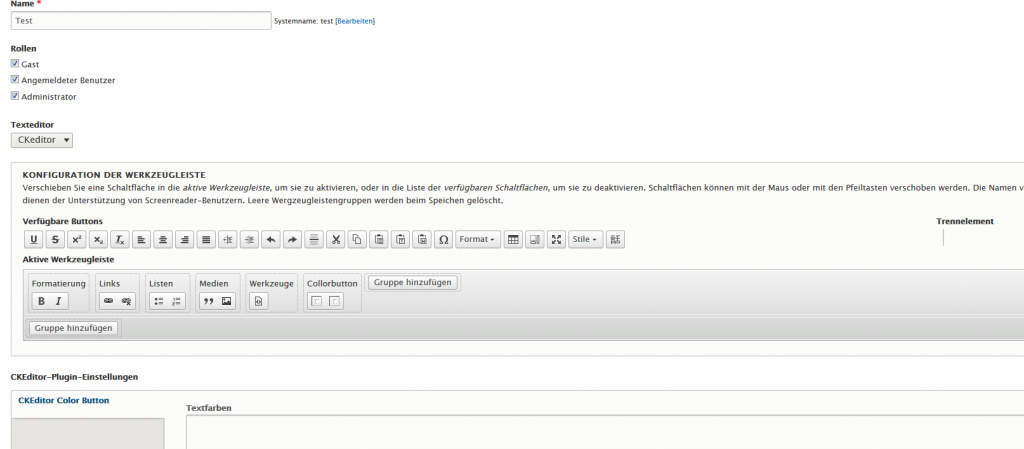Click the Bold button in Formatierung group
Image resolution: width=1024 pixels, height=449 pixels.
click(41, 301)
